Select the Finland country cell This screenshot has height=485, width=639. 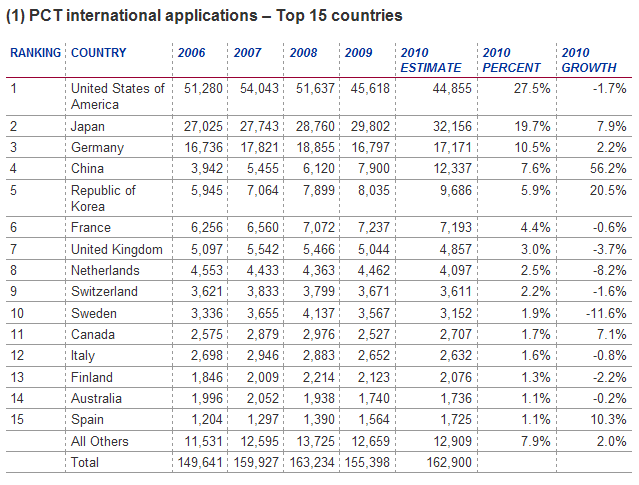click(92, 377)
